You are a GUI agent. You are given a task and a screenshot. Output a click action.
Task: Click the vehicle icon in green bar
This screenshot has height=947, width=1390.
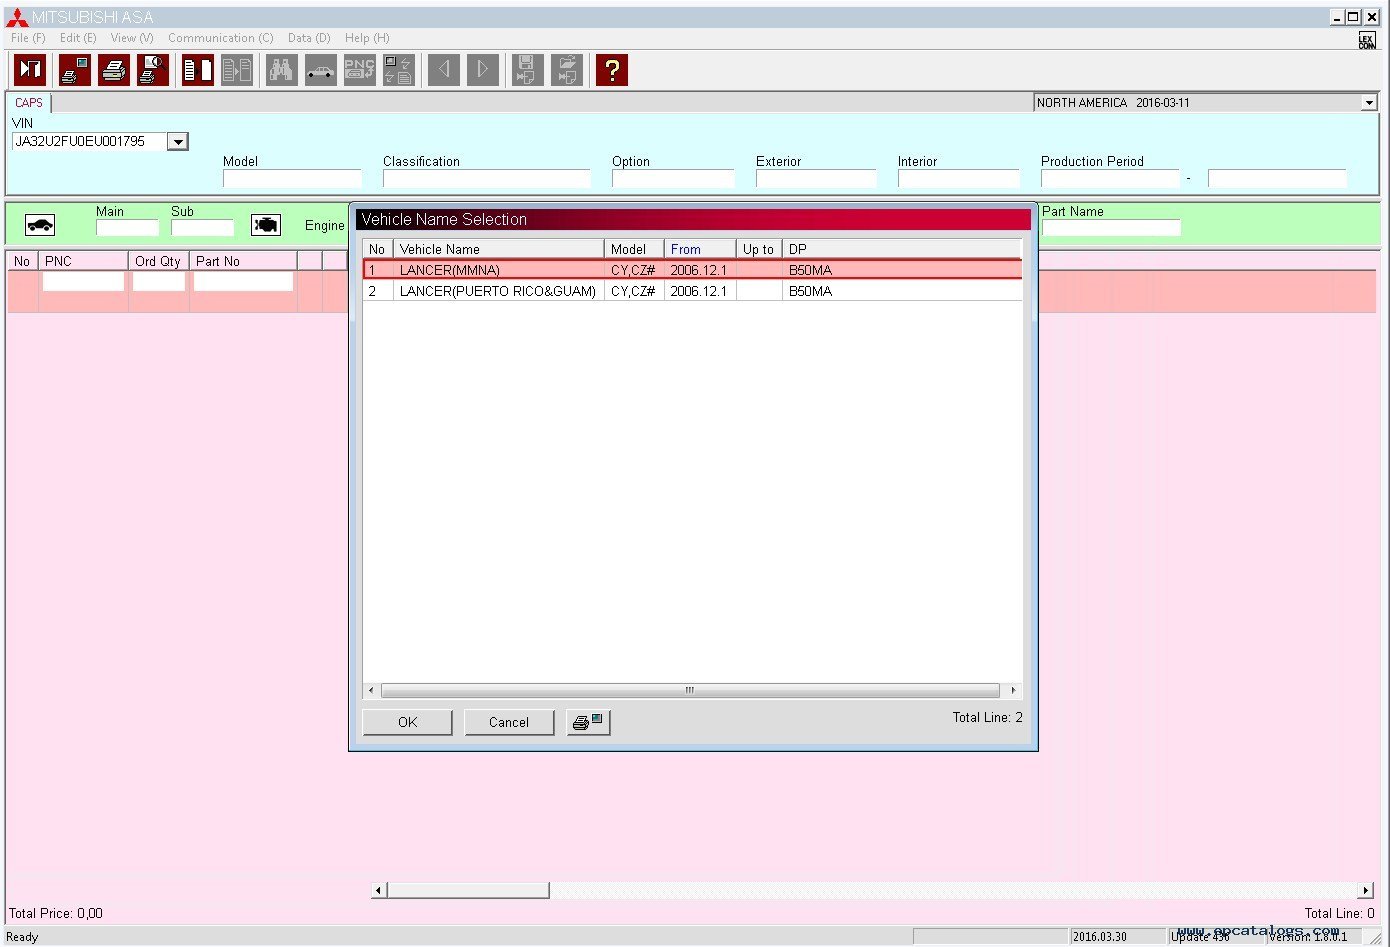[x=40, y=225]
